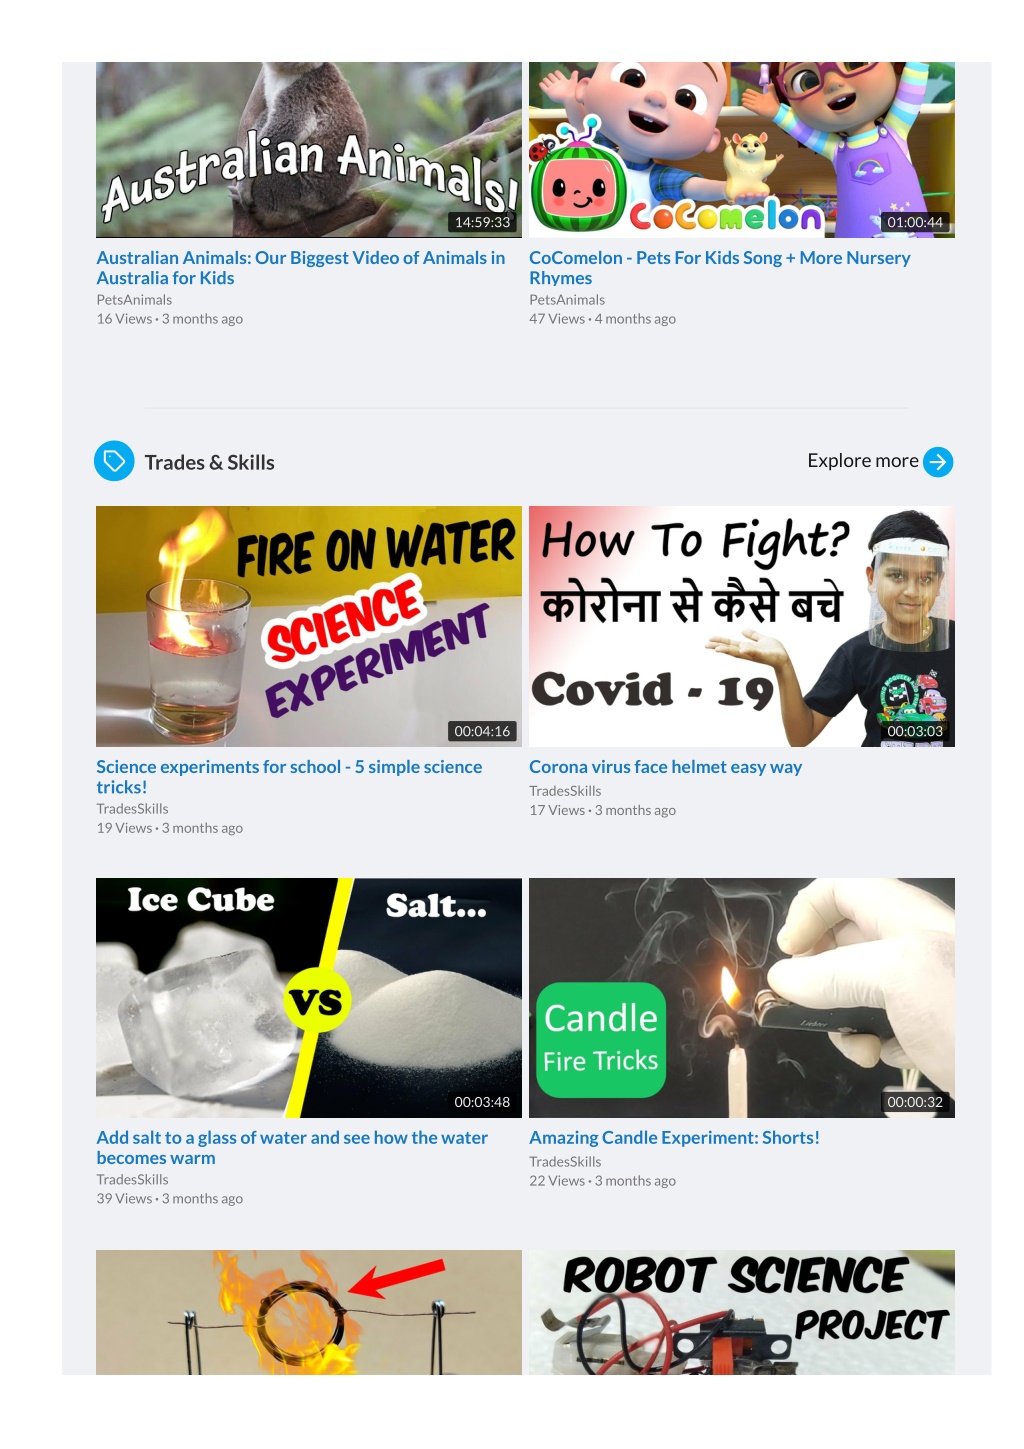Open the 'Amazing Candle Experiment: Shorts!' link

[x=674, y=1138]
